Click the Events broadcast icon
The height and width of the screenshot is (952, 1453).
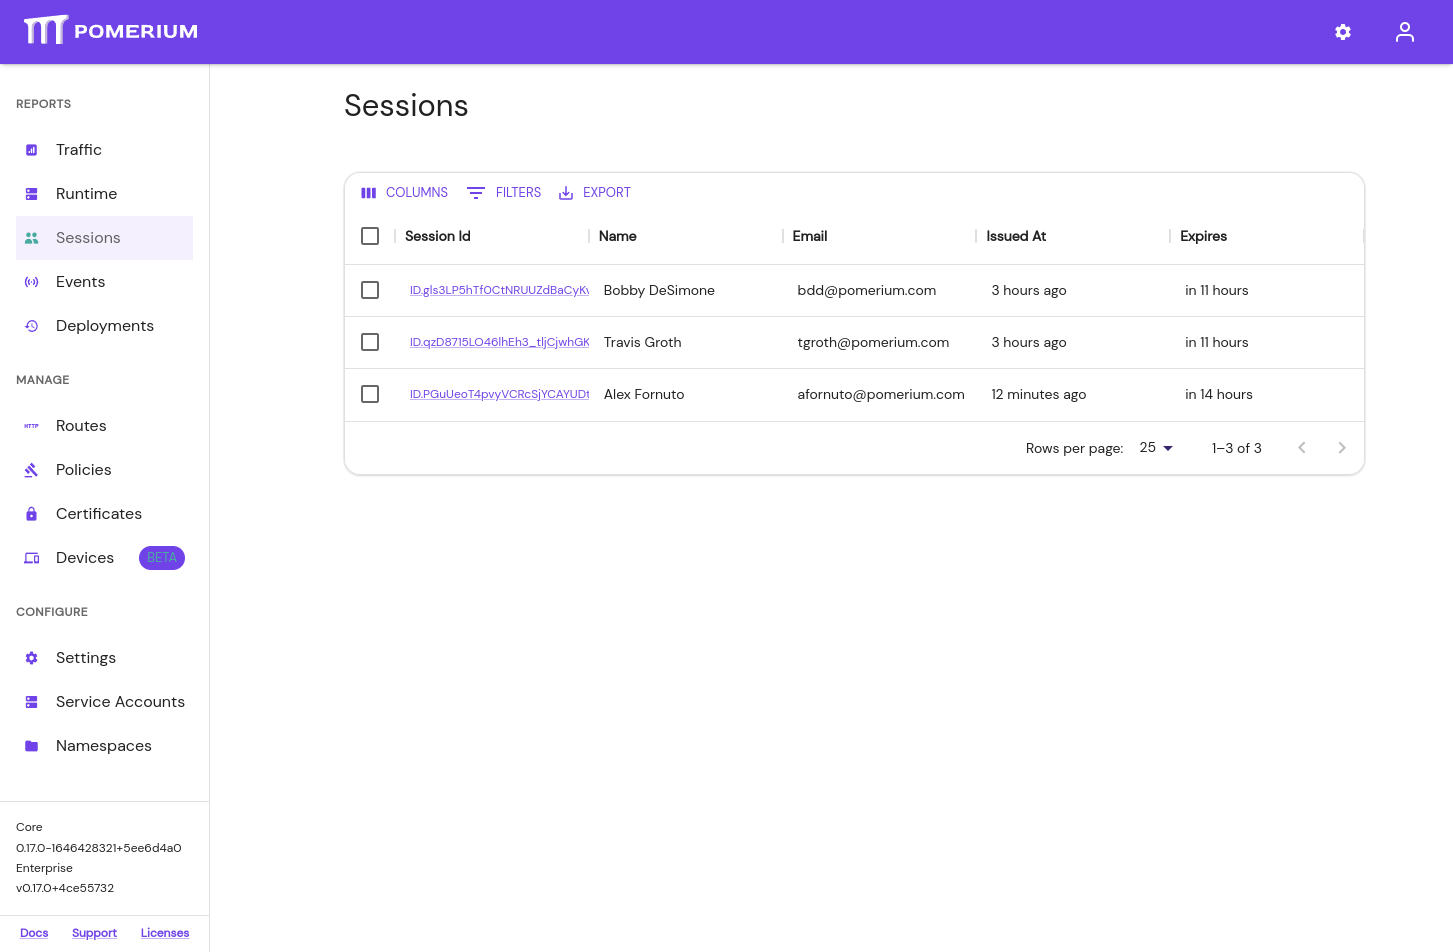point(32,282)
